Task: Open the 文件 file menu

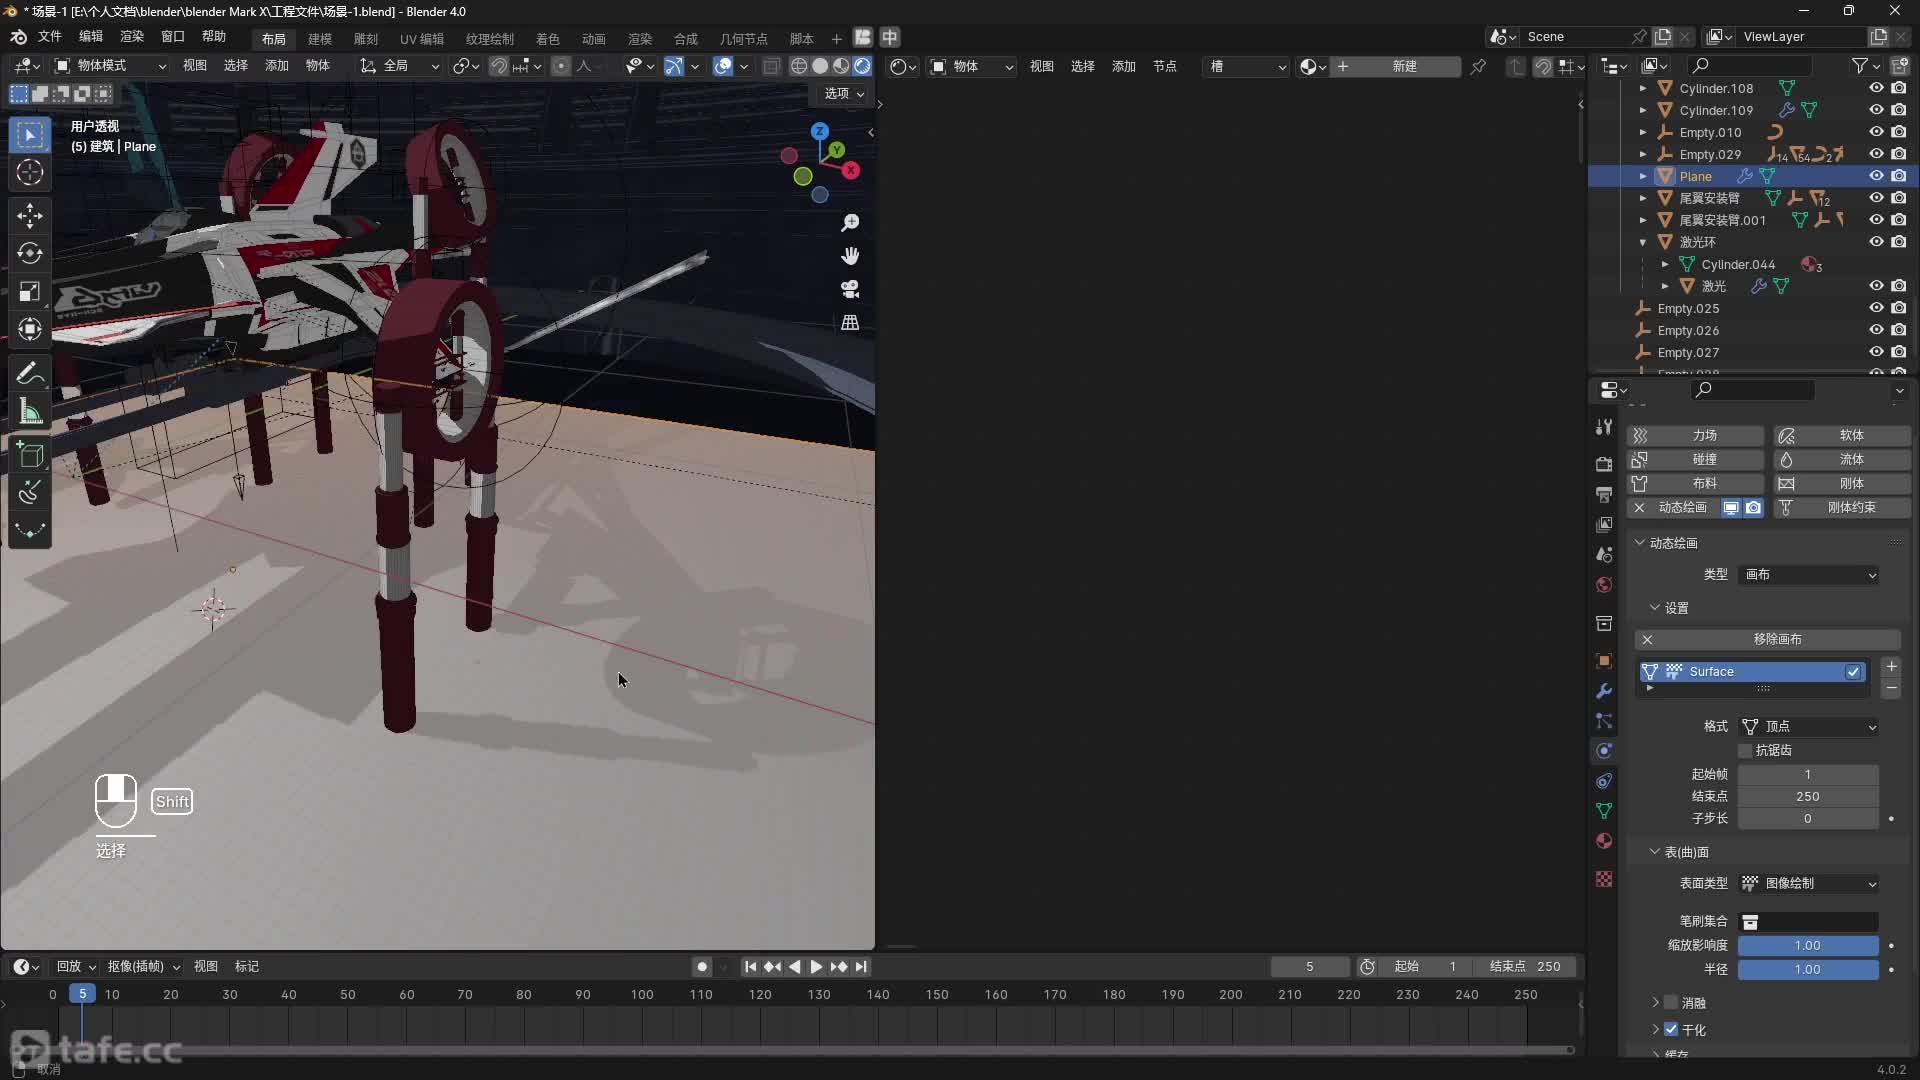Action: click(50, 37)
